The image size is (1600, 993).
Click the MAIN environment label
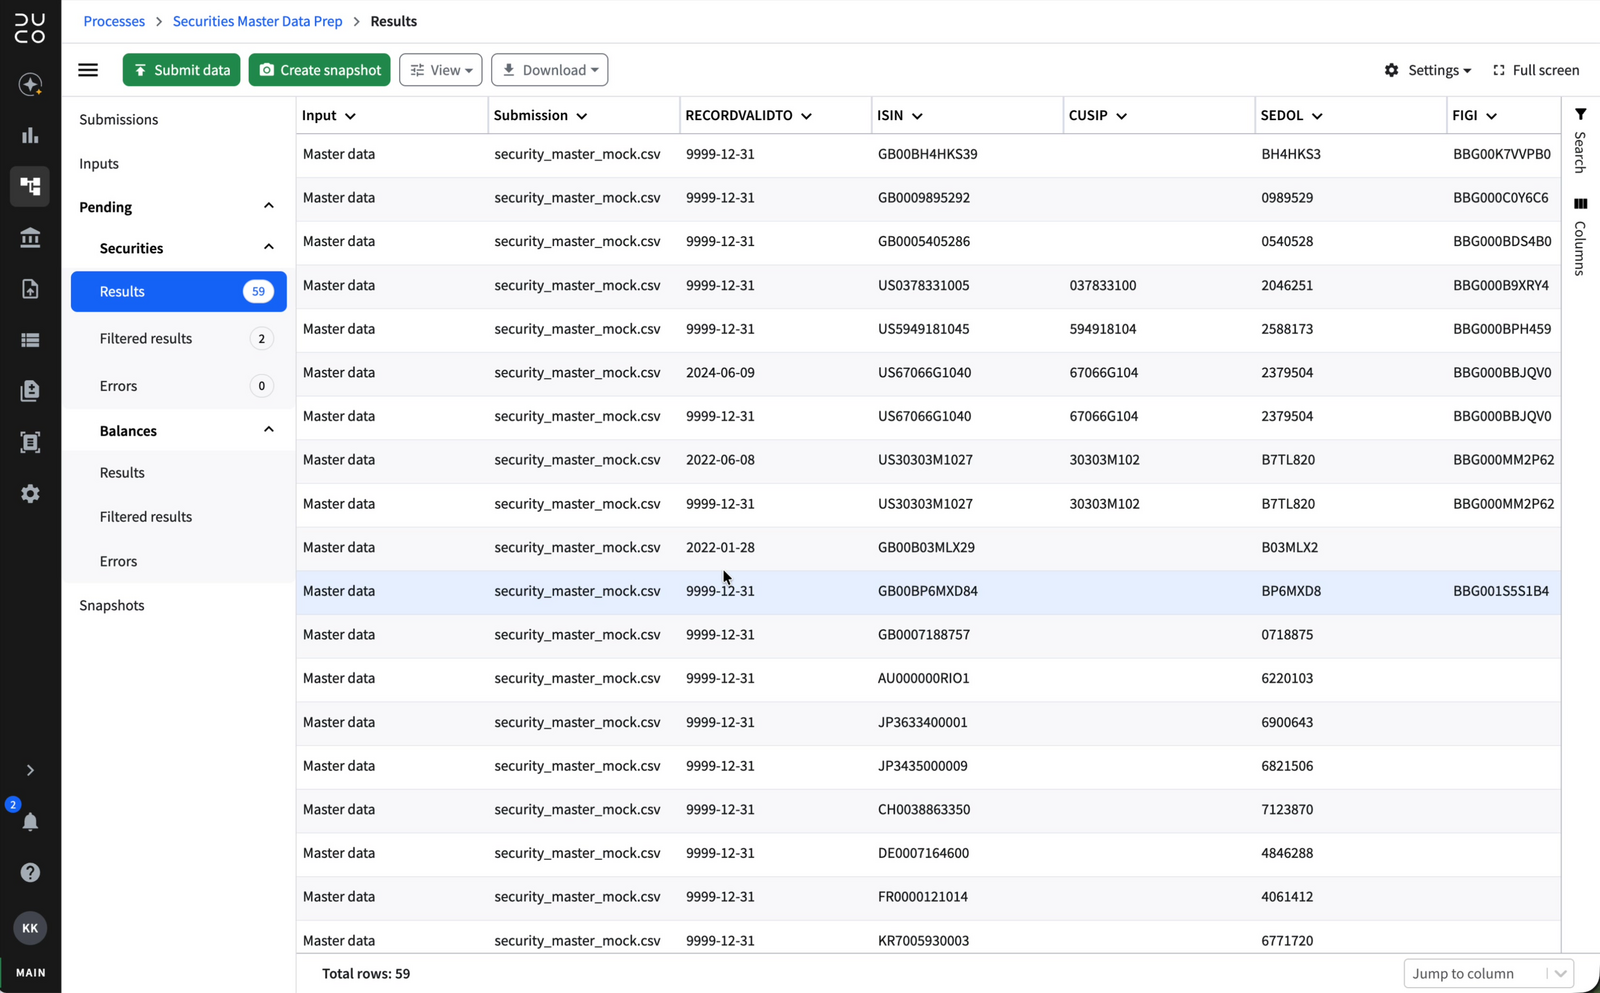tap(30, 973)
